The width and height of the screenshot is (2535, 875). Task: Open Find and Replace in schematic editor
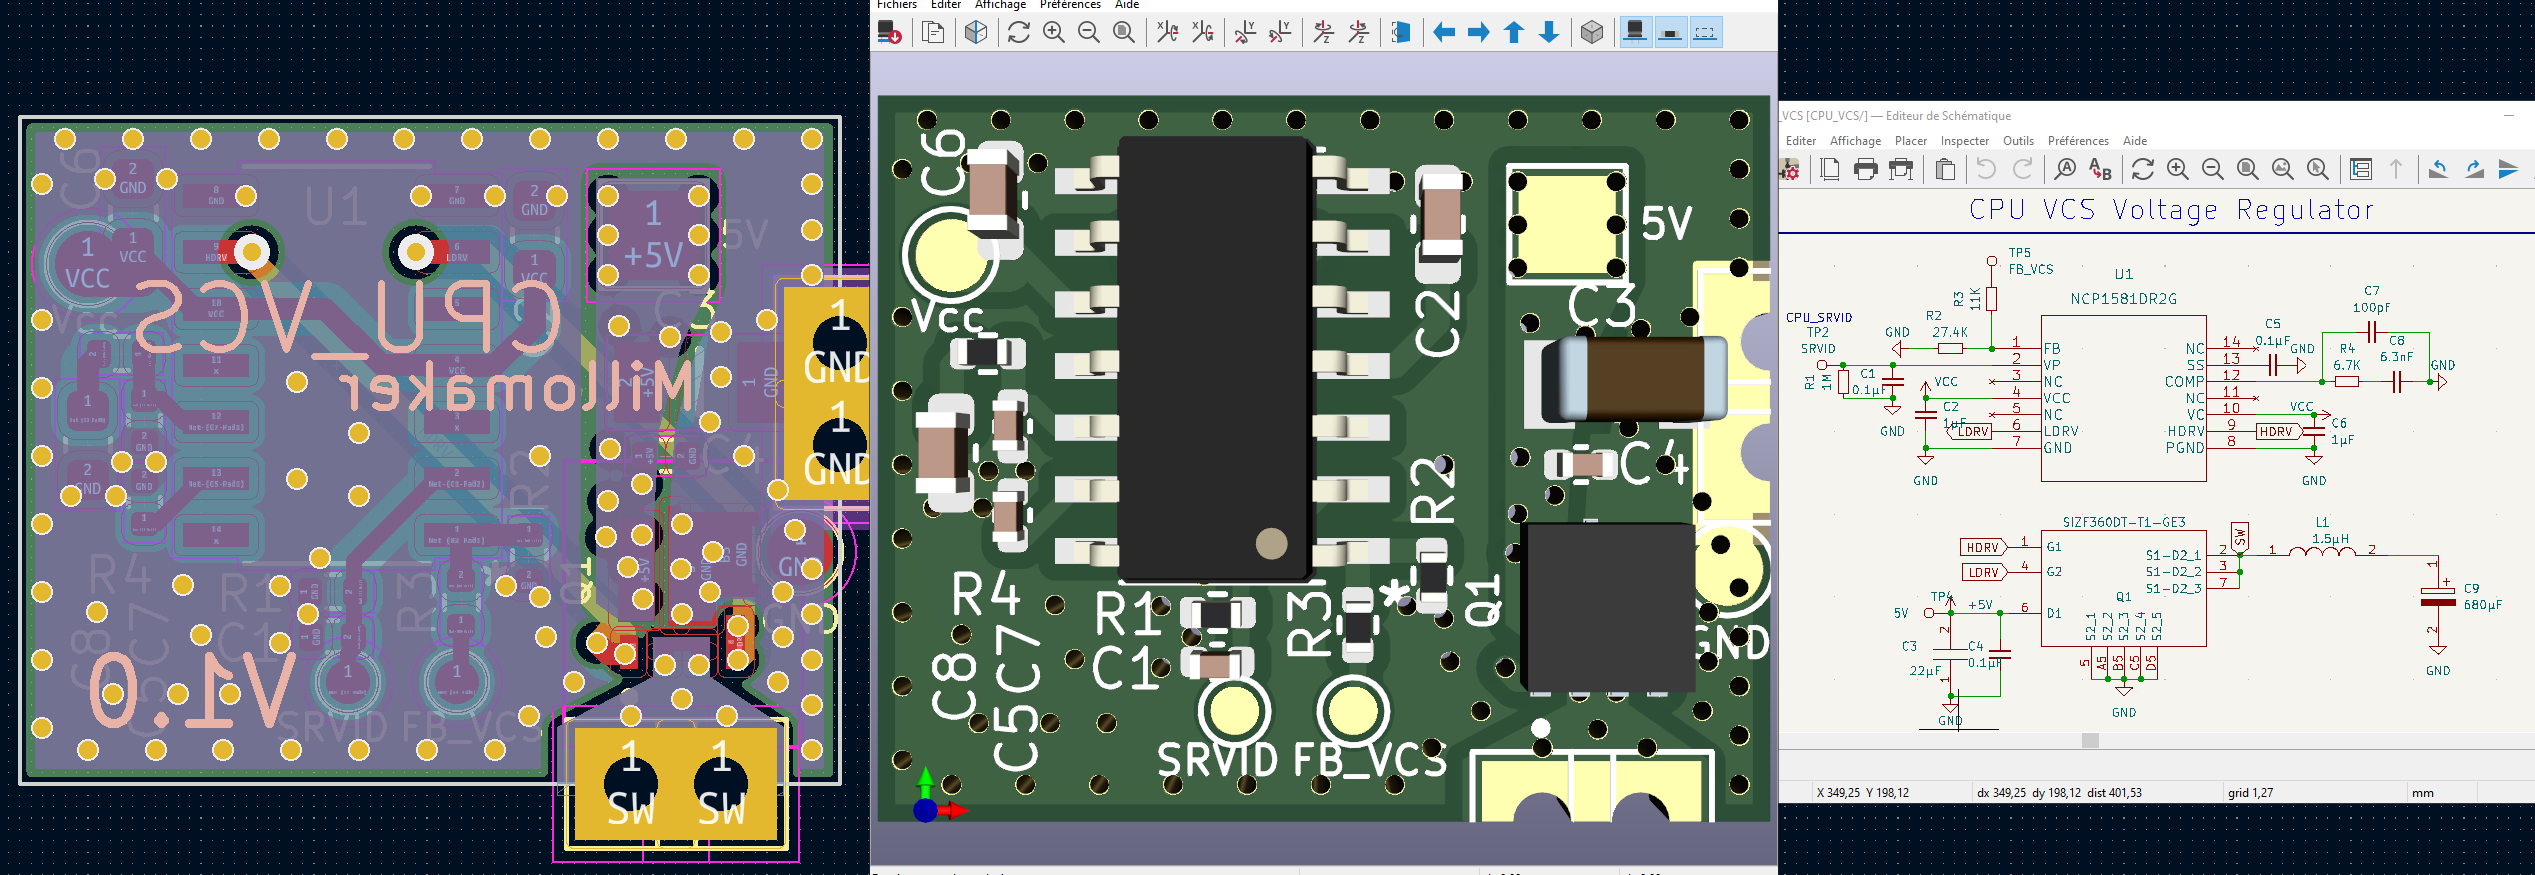click(2100, 170)
